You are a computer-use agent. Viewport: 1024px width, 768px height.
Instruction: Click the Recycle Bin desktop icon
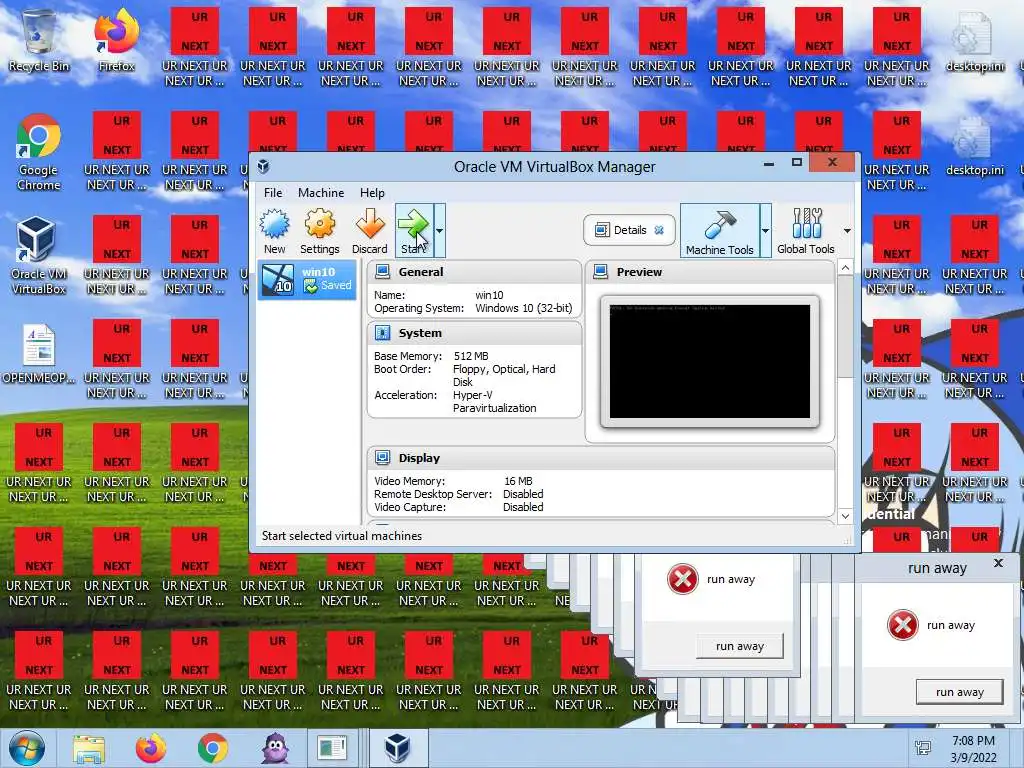(39, 40)
